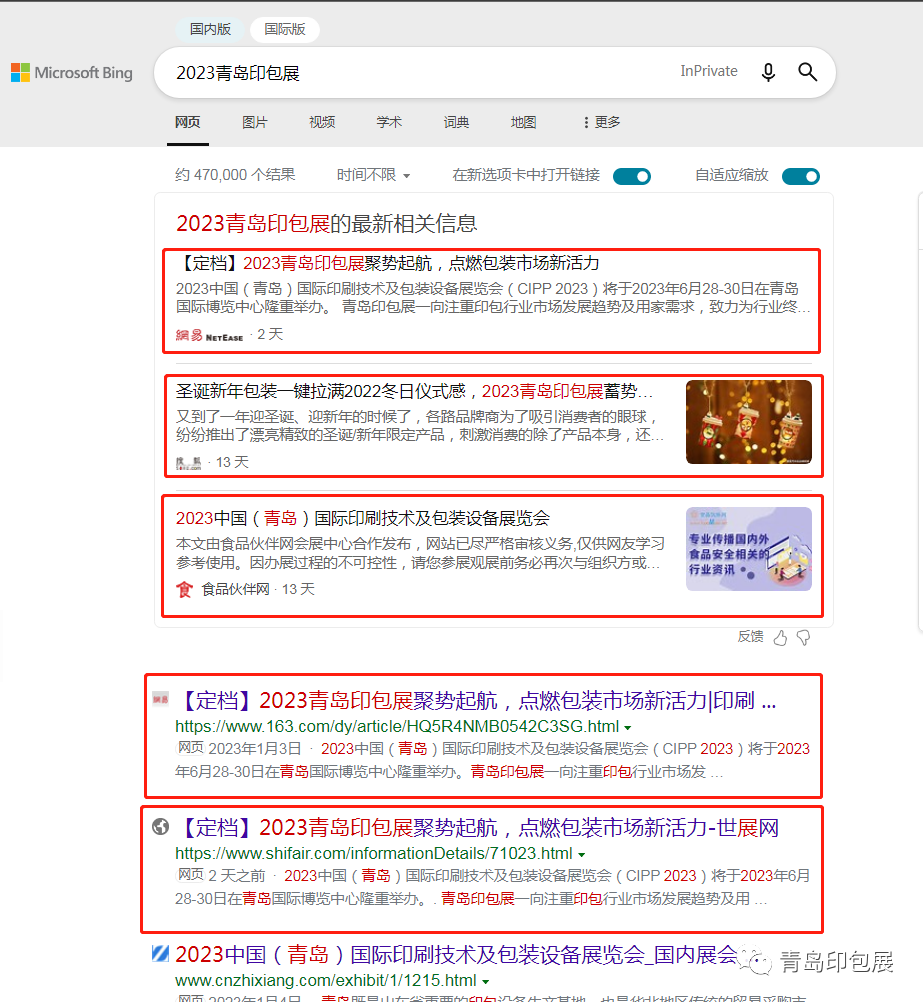The height and width of the screenshot is (1002, 923).
Task: Switch to the 词典 tab
Action: click(456, 122)
